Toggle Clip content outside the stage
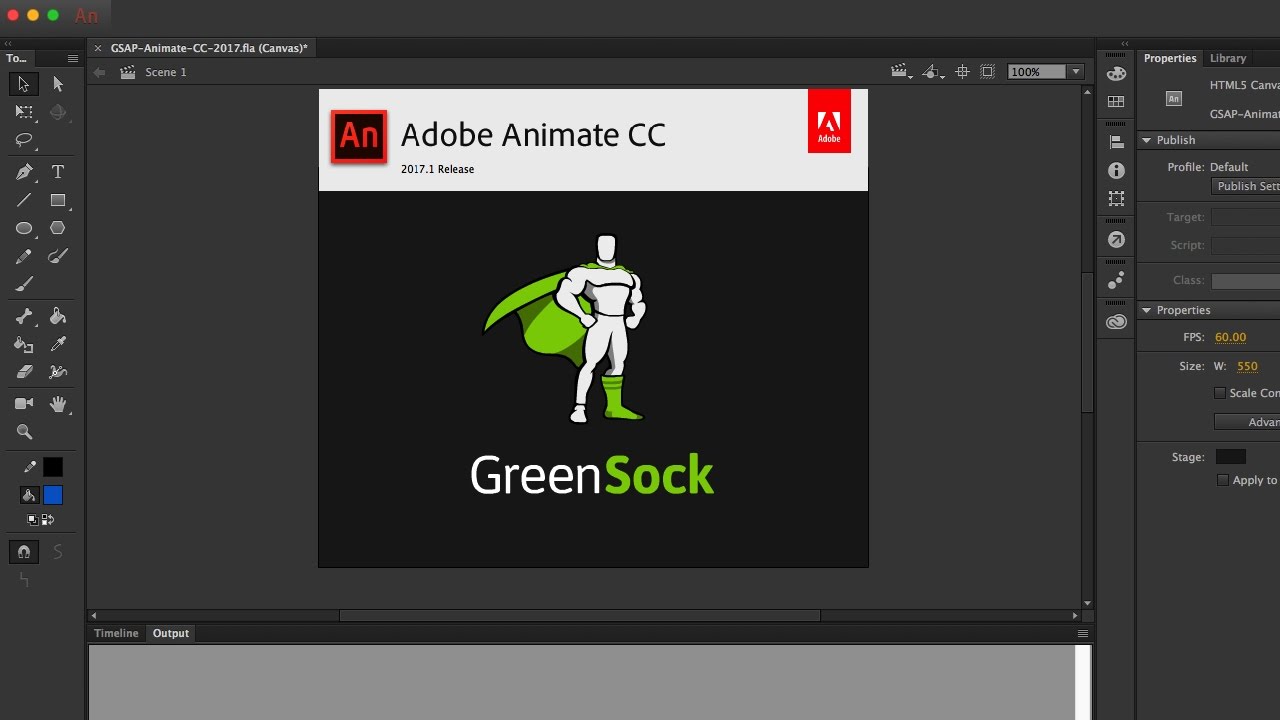Viewport: 1280px width, 720px height. (988, 71)
